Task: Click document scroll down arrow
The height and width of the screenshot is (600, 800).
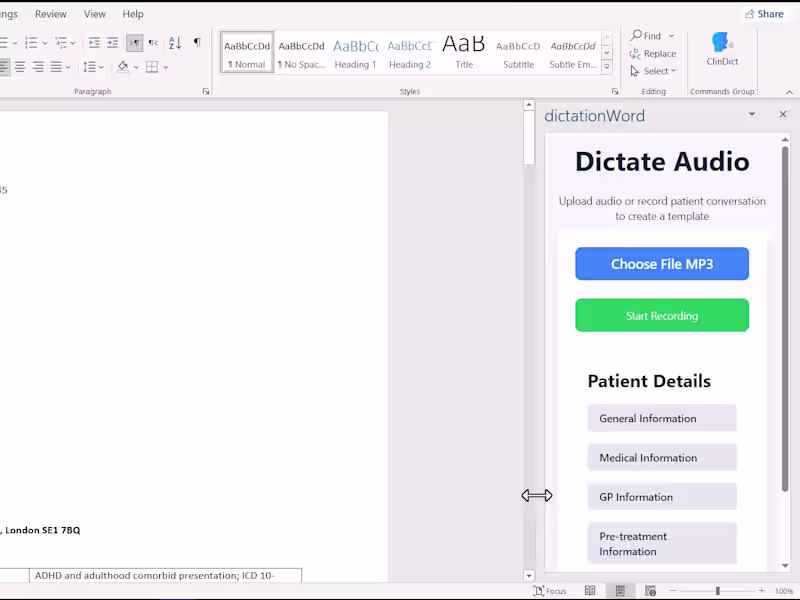Action: pos(529,576)
